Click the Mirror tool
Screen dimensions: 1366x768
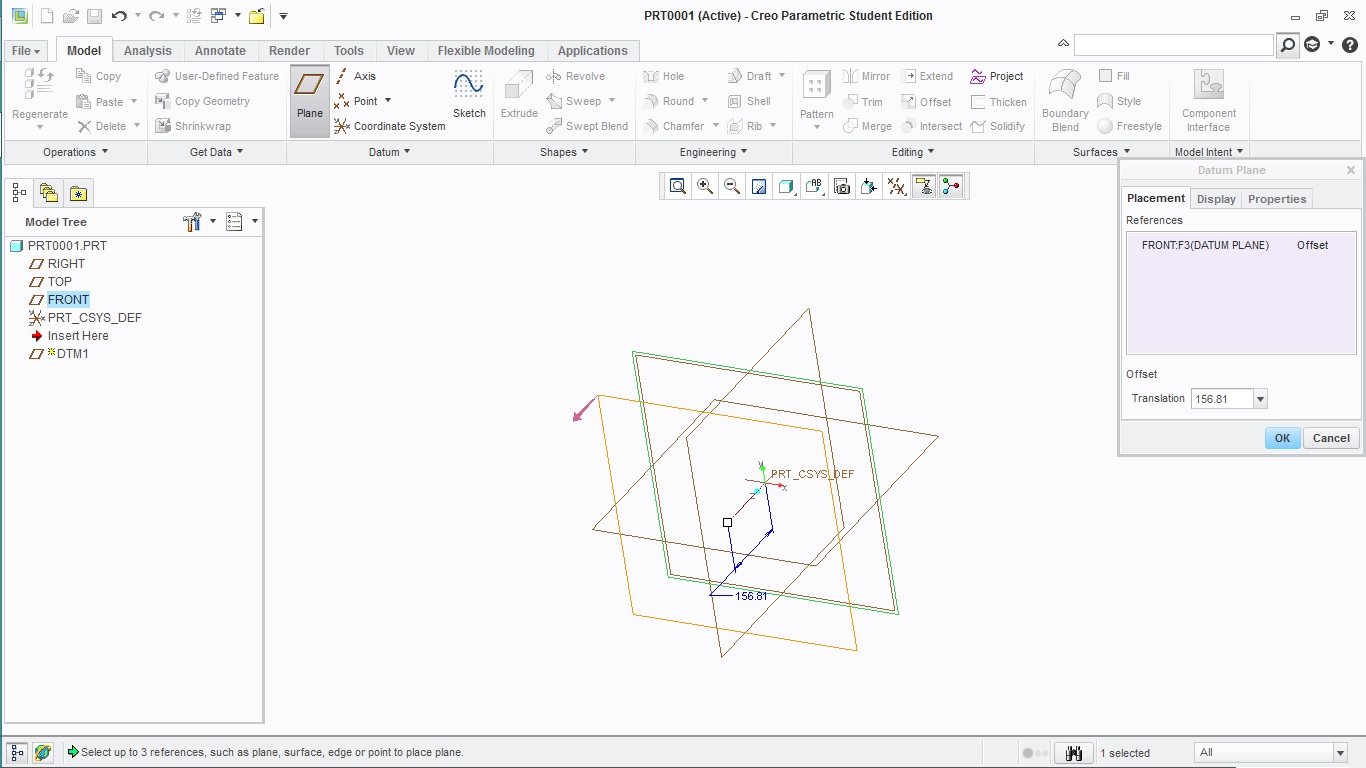point(866,76)
